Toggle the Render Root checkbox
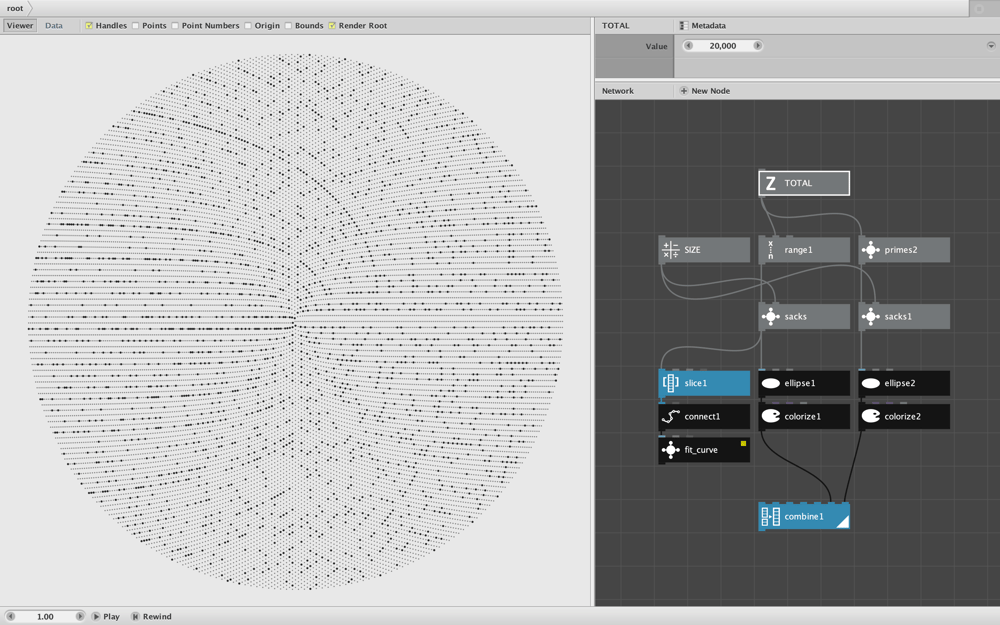The width and height of the screenshot is (1000, 625). coord(332,26)
